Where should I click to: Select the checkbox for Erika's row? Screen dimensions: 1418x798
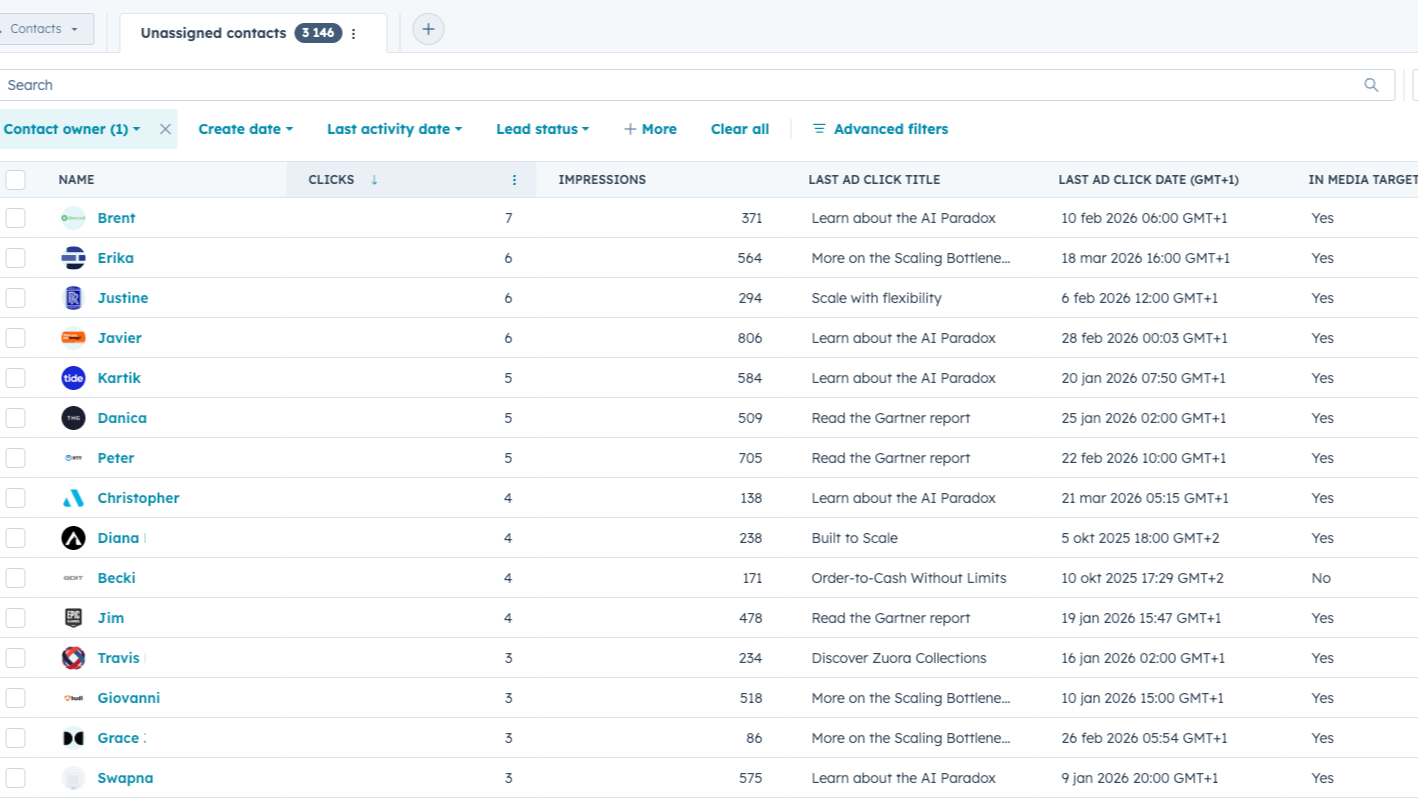15,258
